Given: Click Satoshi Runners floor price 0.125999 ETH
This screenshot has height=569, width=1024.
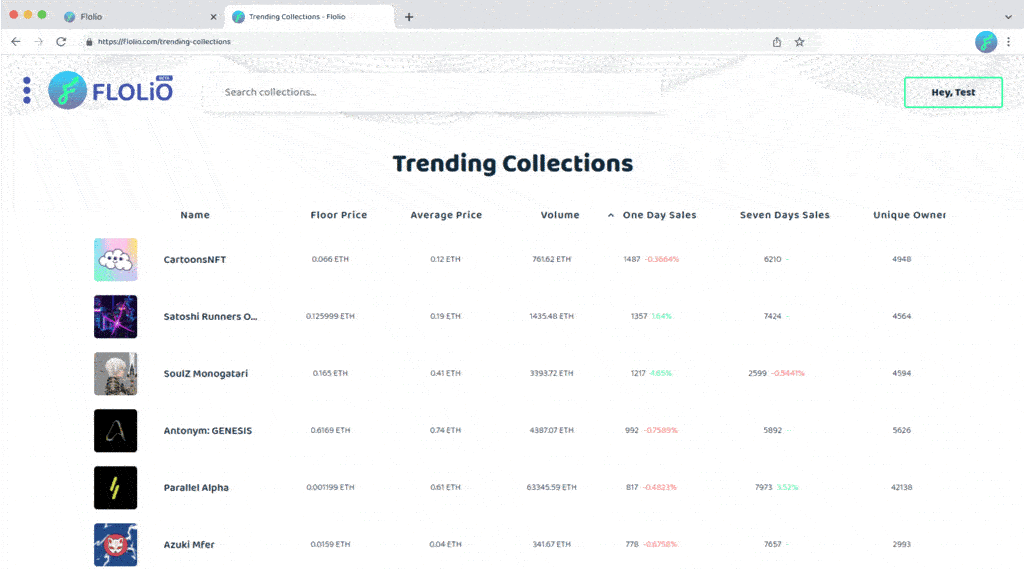Looking at the screenshot, I should [330, 316].
